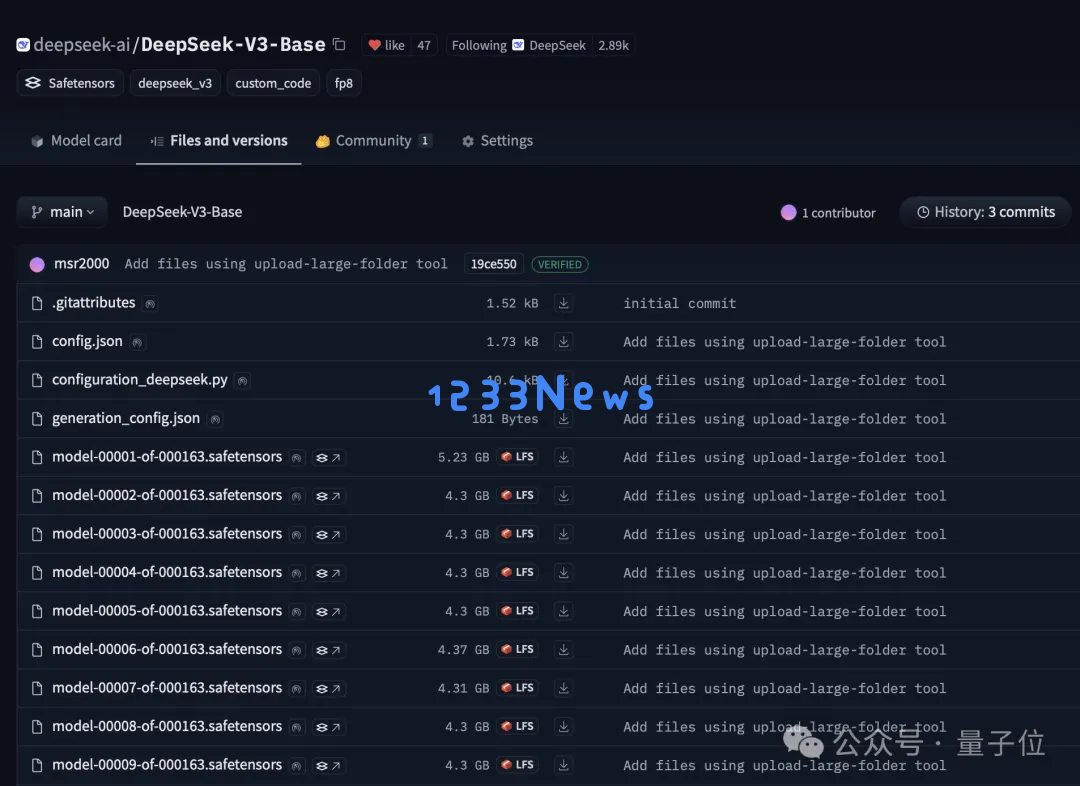Select the fp8 tag

(x=344, y=83)
